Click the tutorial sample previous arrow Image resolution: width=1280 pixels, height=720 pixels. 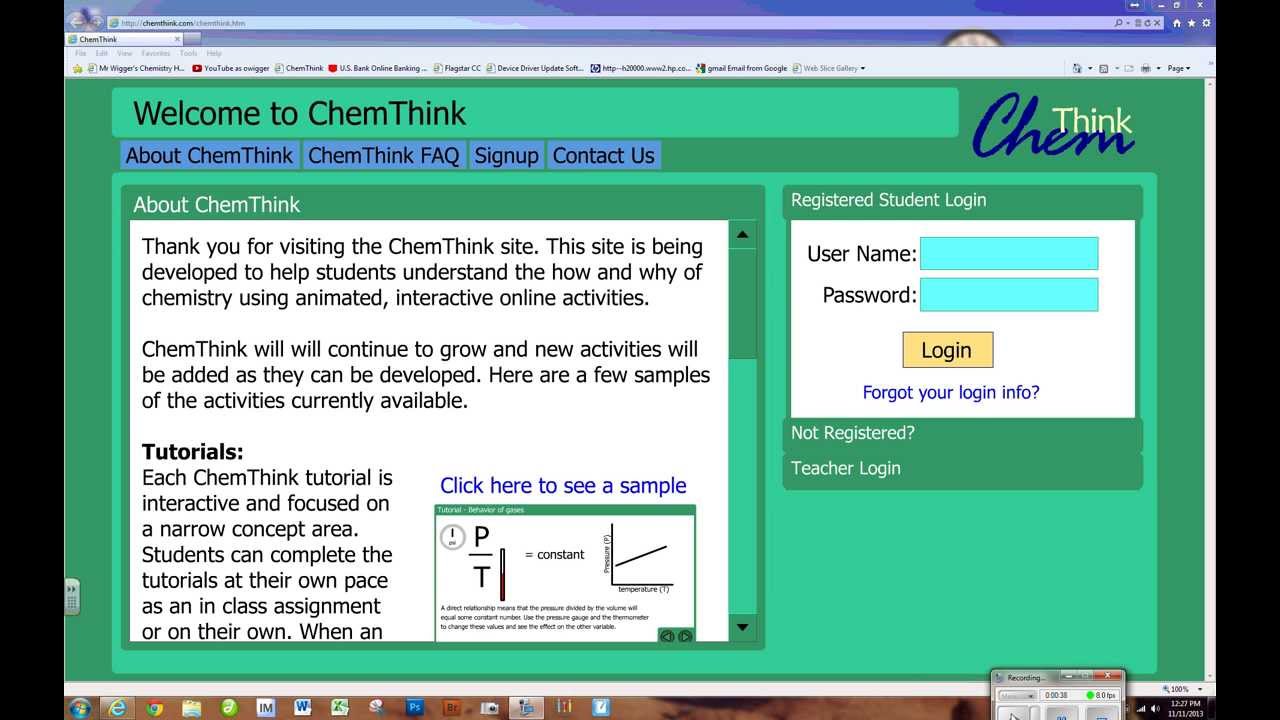(x=667, y=635)
